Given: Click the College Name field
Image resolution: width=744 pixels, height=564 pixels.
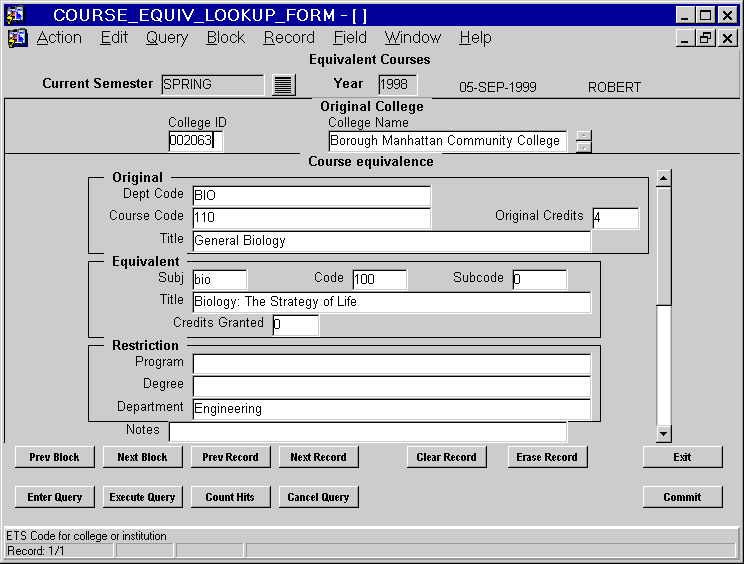Looking at the screenshot, I should click(x=447, y=141).
